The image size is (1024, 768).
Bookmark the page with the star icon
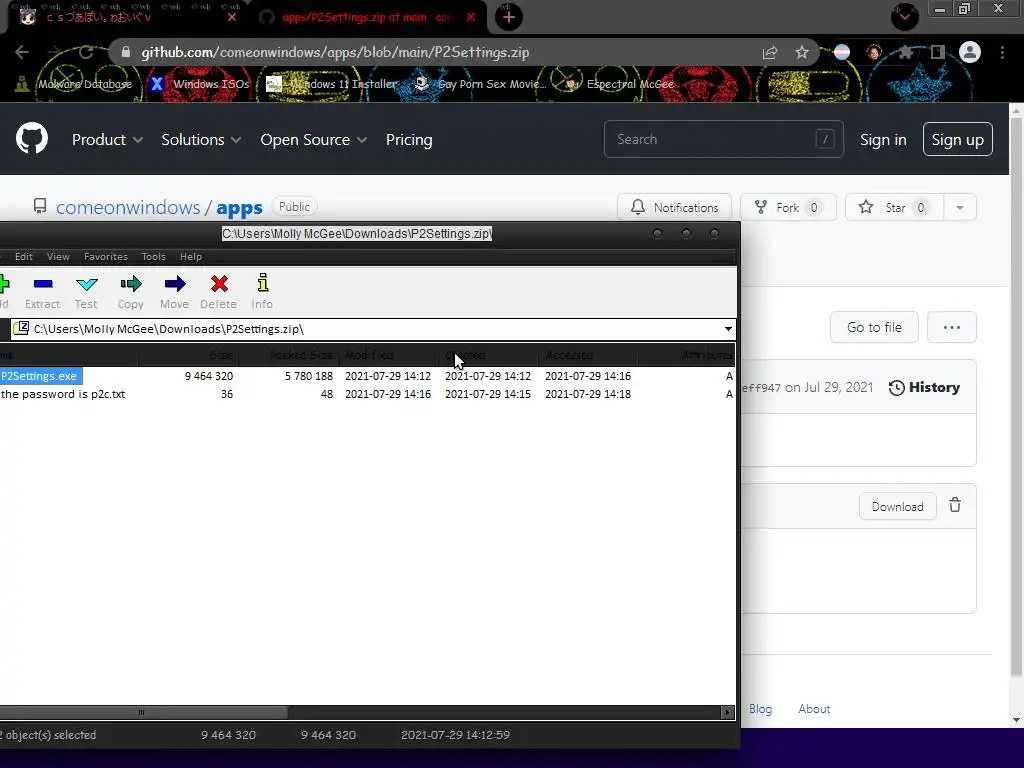pos(802,52)
